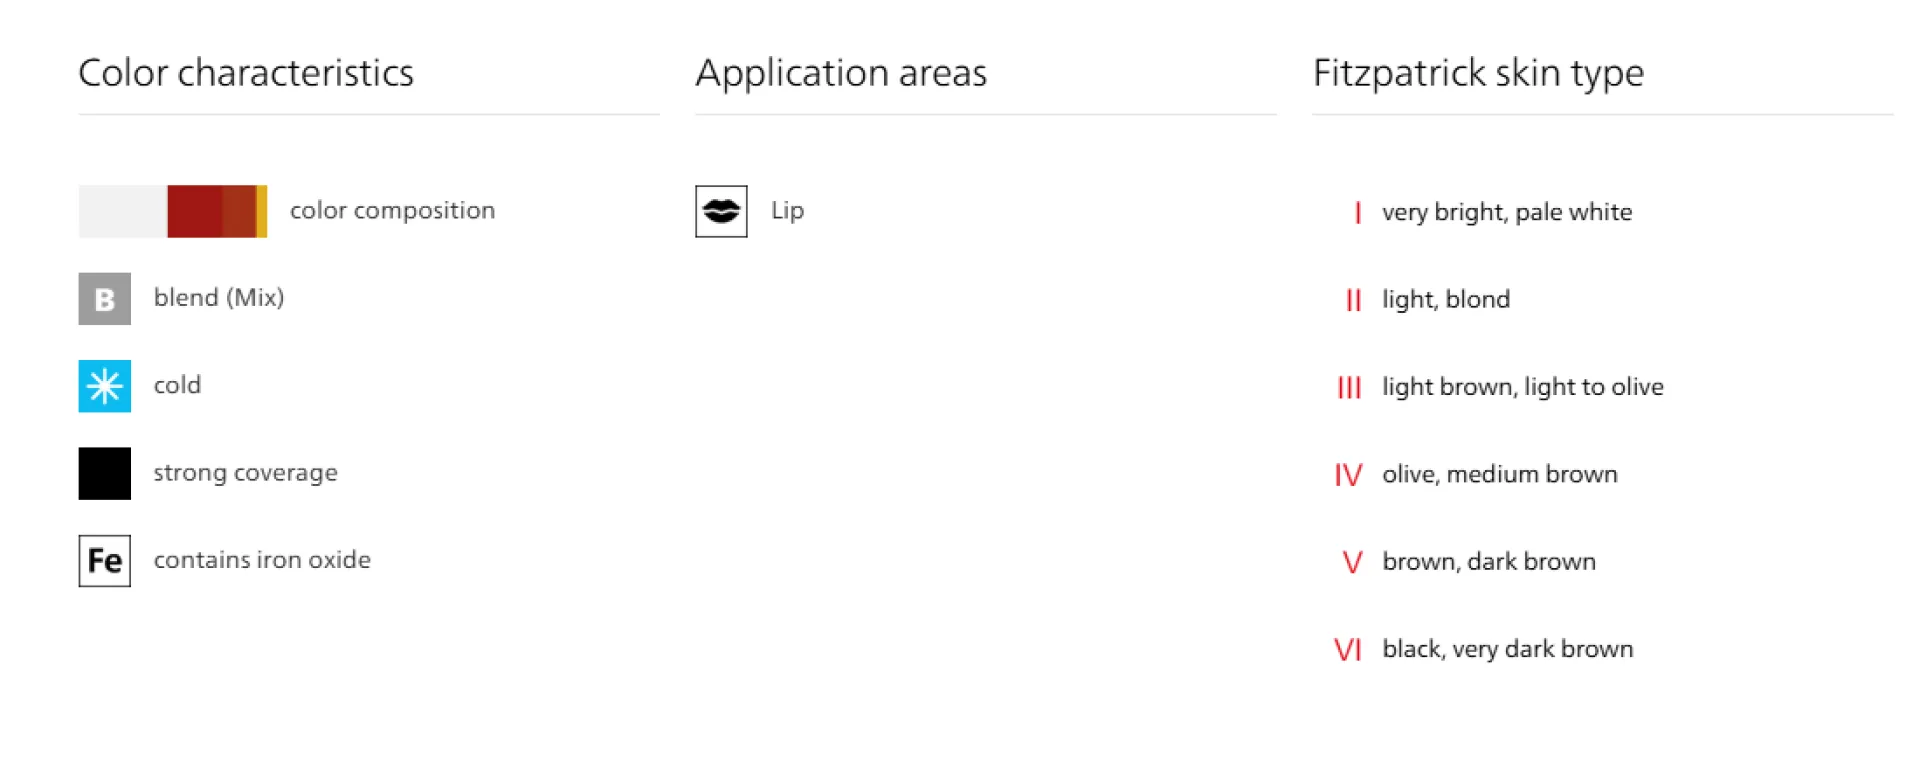Click the Roman numeral I skin type
Viewport: 1920px width, 762px height.
[x=1357, y=213]
